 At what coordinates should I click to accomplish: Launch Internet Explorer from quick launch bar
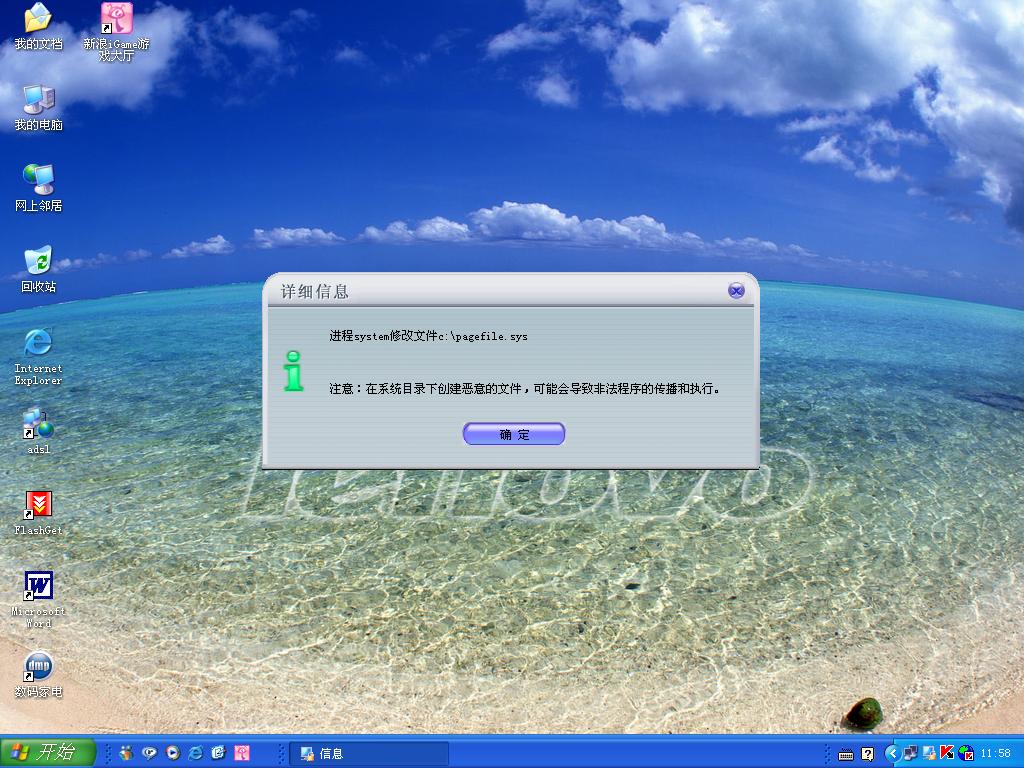point(195,753)
